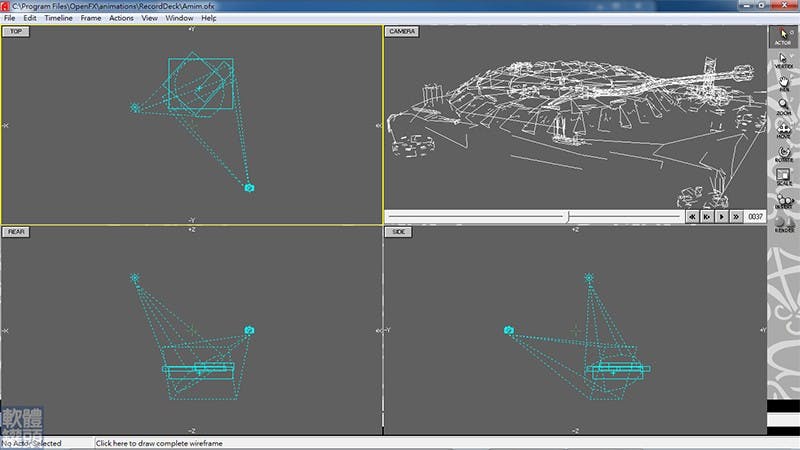Image resolution: width=800 pixels, height=450 pixels.
Task: Select the Rotate tool
Action: (x=783, y=154)
